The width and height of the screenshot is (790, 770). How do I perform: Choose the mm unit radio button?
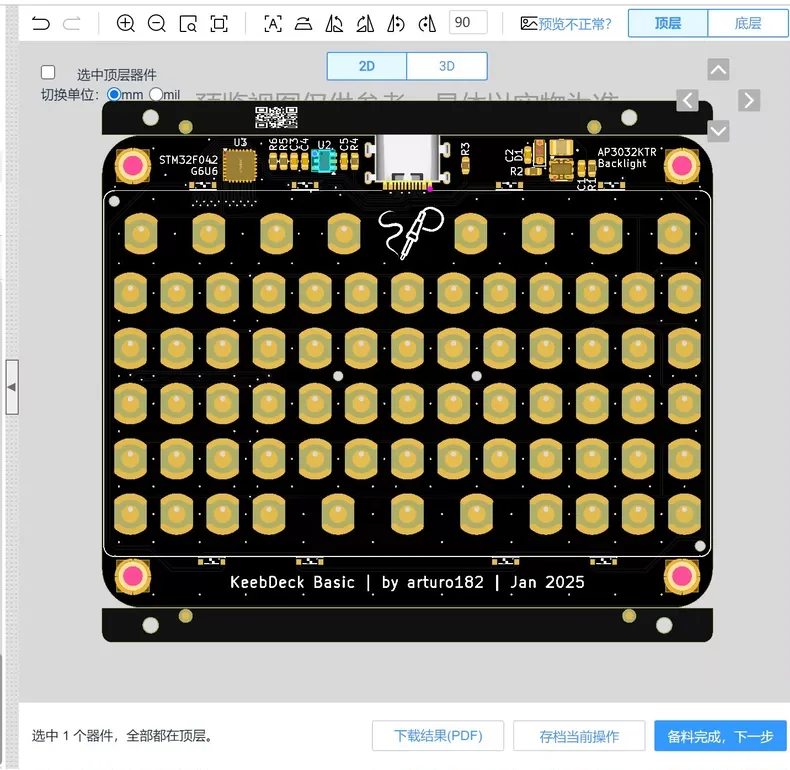coord(114,94)
